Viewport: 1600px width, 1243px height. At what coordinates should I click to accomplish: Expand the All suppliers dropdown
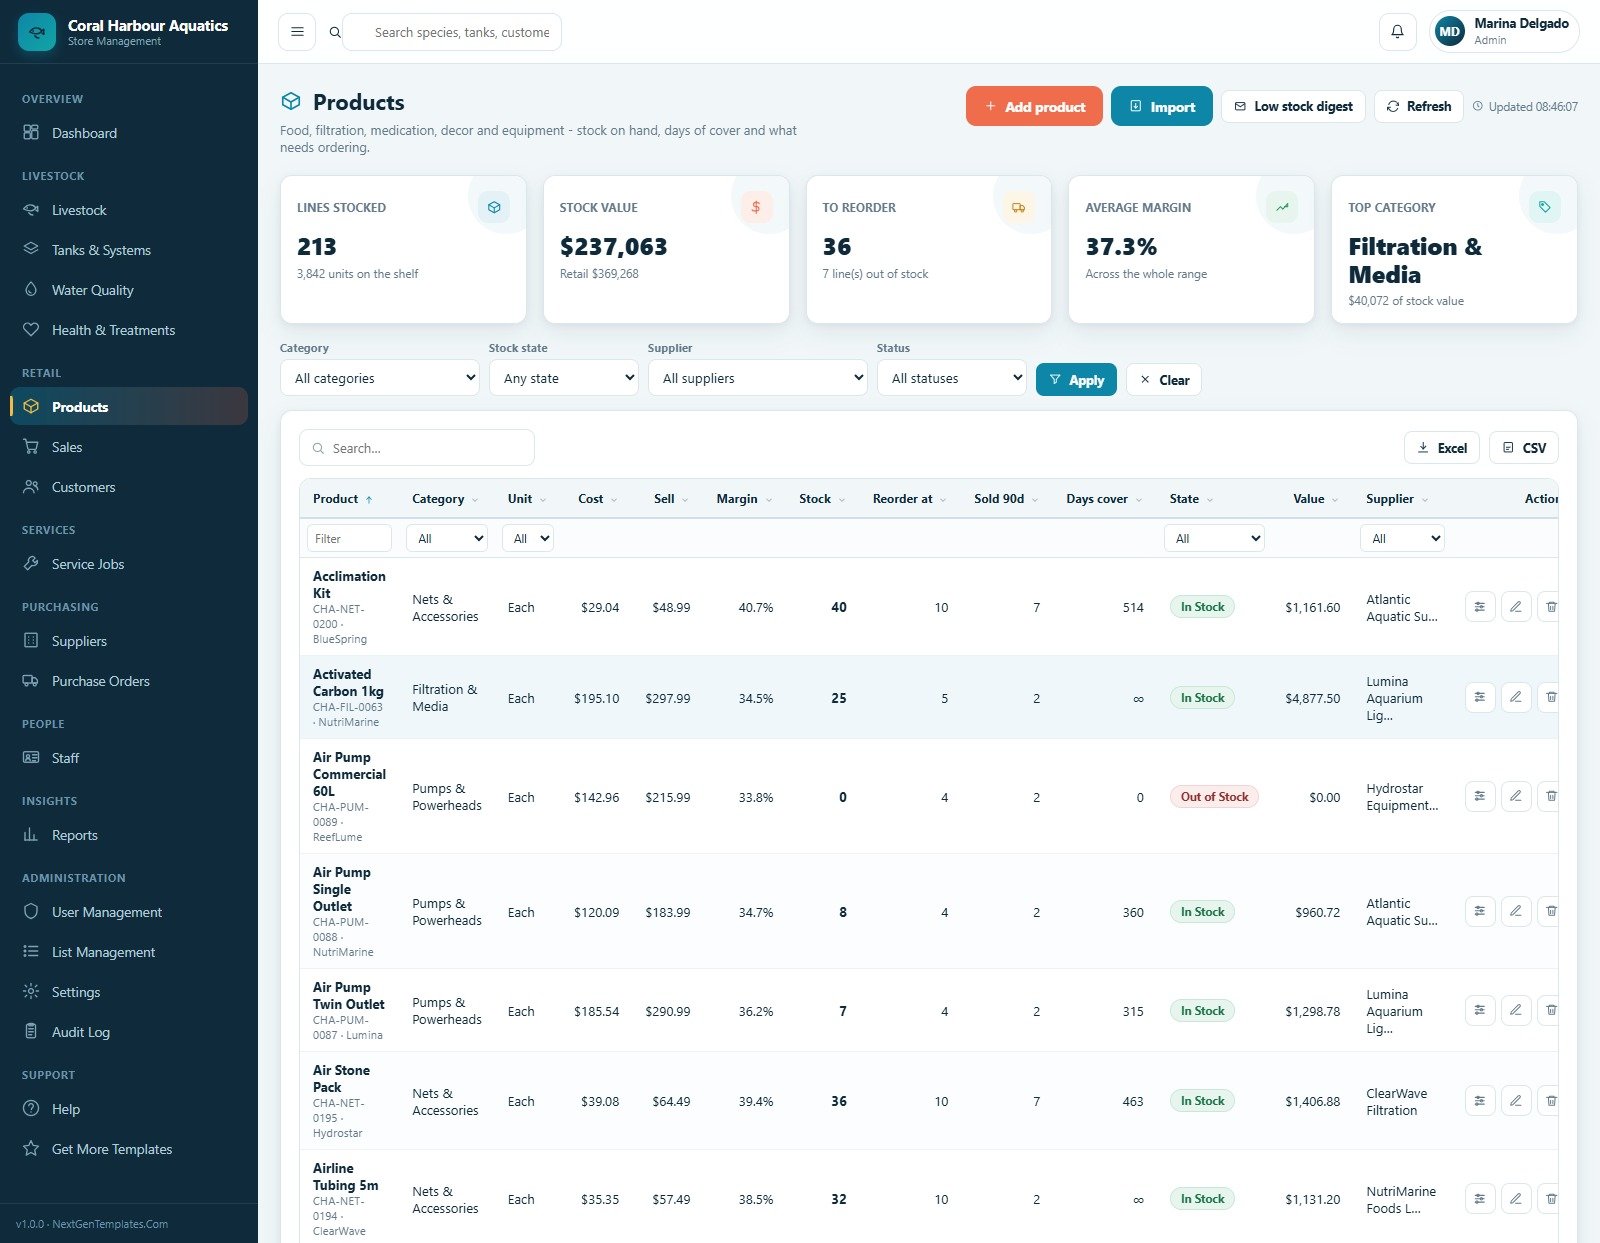758,378
